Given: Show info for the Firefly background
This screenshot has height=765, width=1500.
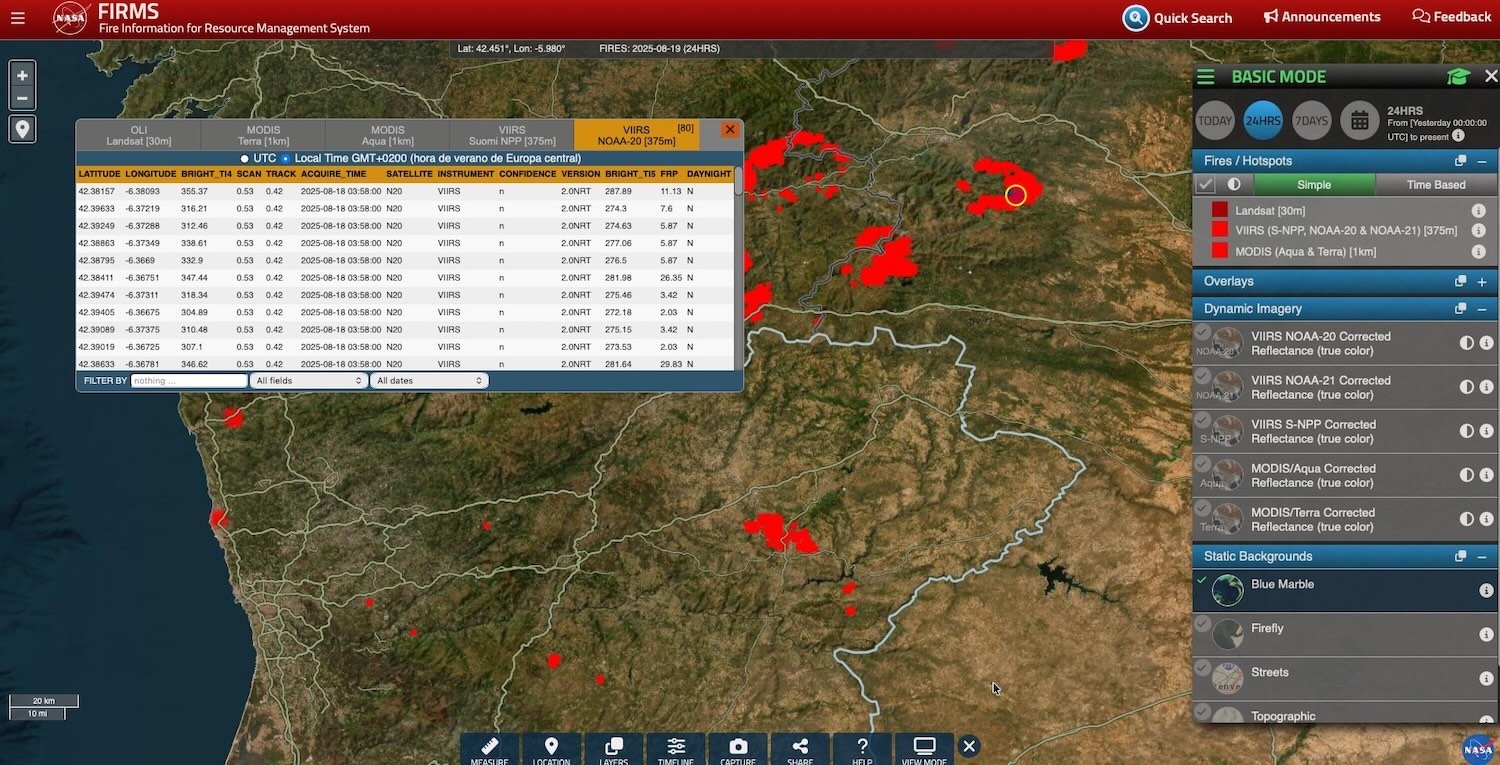Looking at the screenshot, I should (1486, 635).
